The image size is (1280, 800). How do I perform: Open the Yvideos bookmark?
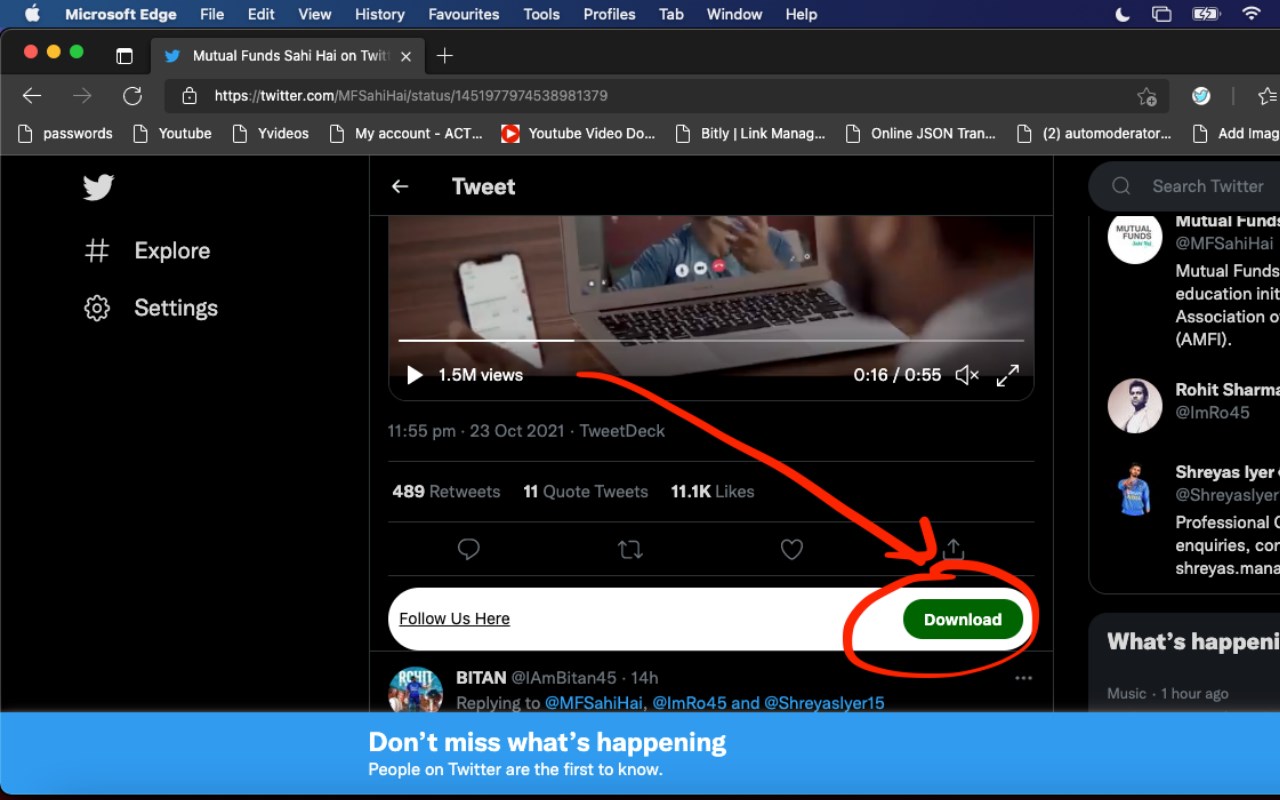[271, 133]
